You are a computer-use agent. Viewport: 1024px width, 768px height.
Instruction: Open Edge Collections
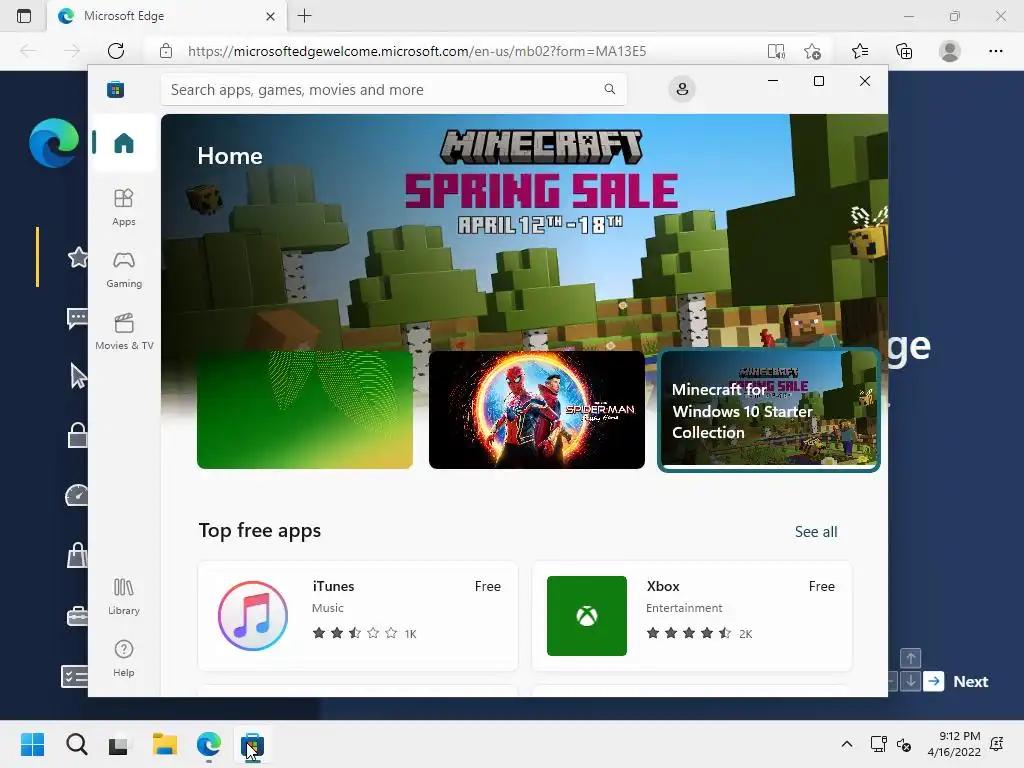[x=904, y=51]
